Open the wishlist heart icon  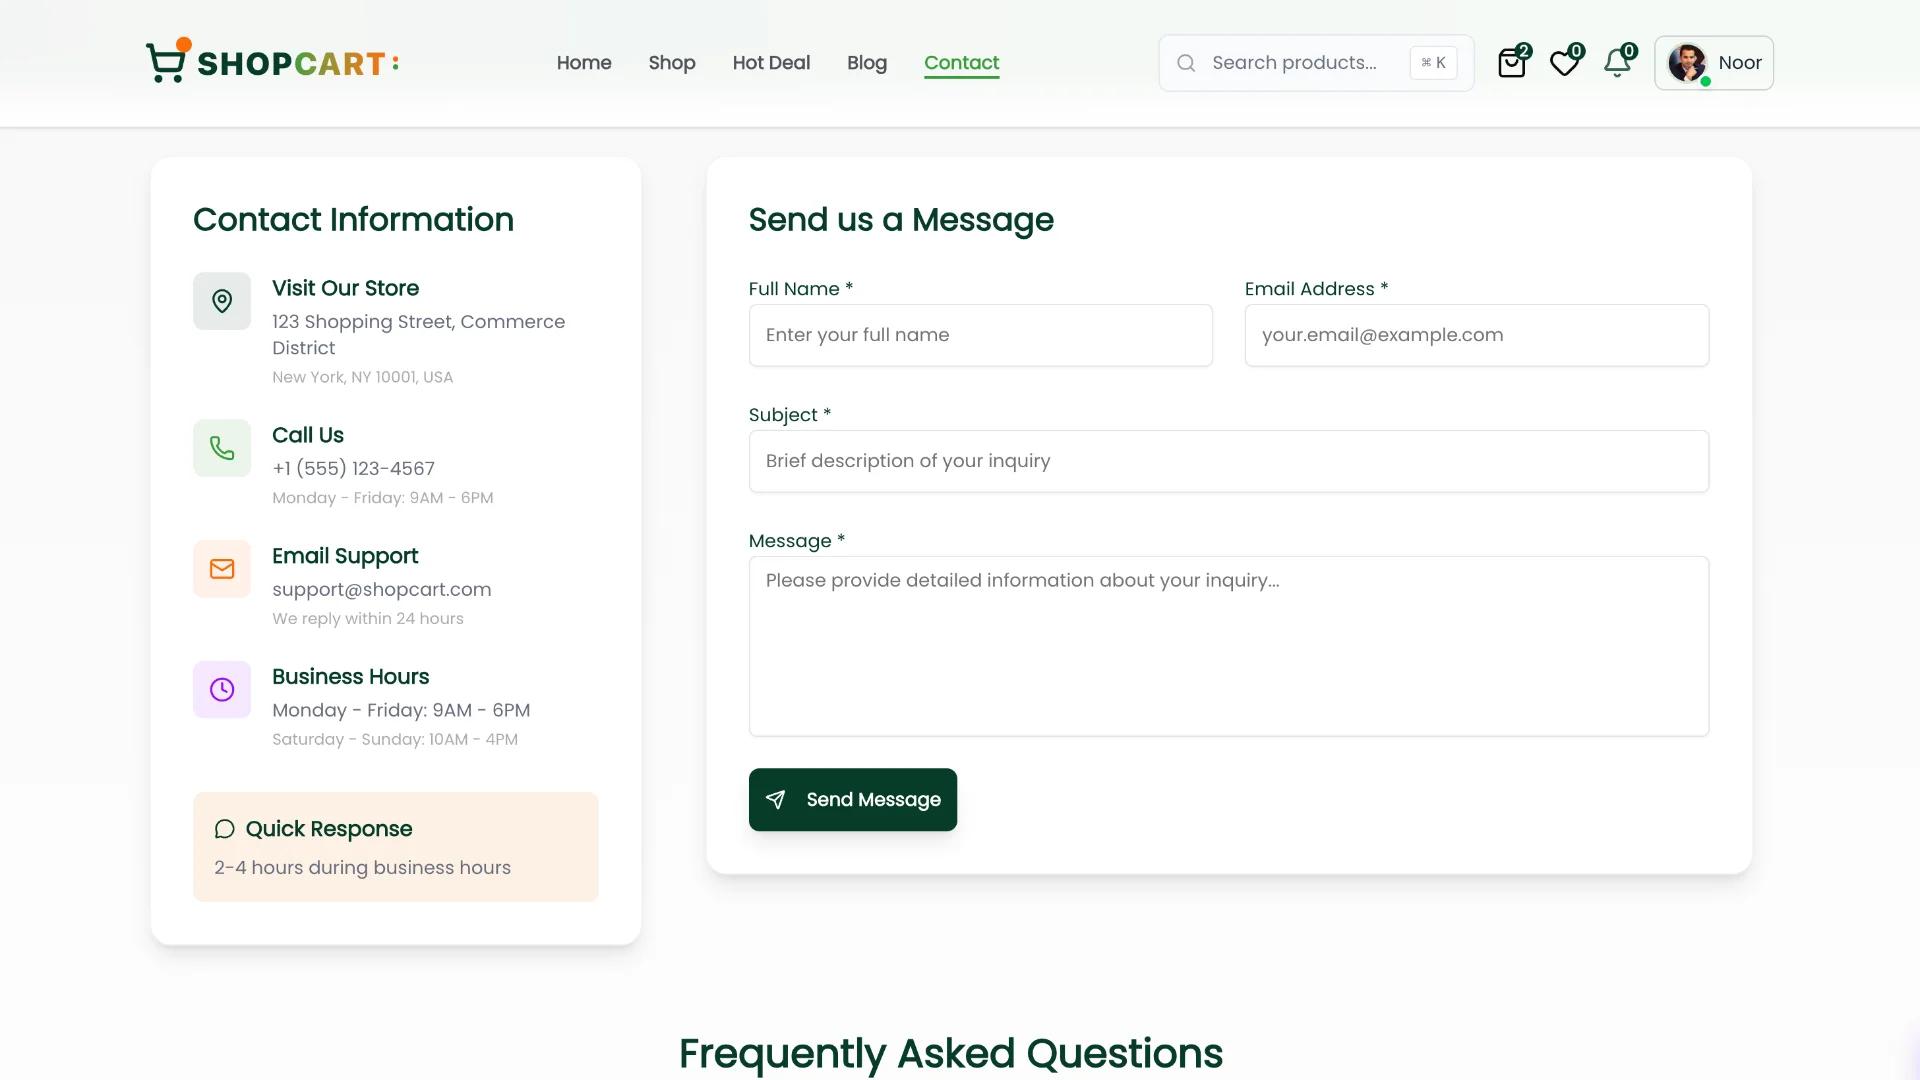(1565, 63)
